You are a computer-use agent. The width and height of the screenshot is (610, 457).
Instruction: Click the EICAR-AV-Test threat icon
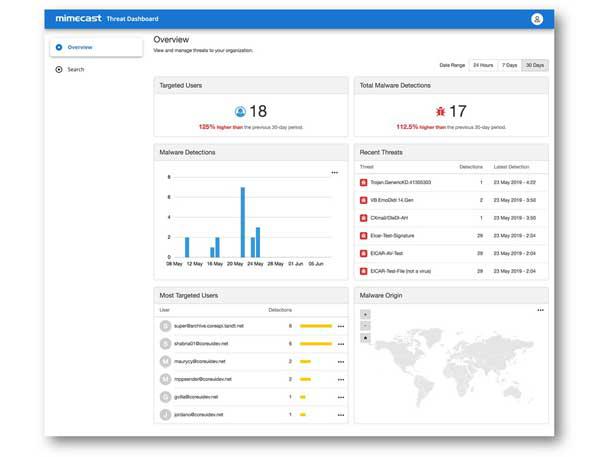pos(363,252)
